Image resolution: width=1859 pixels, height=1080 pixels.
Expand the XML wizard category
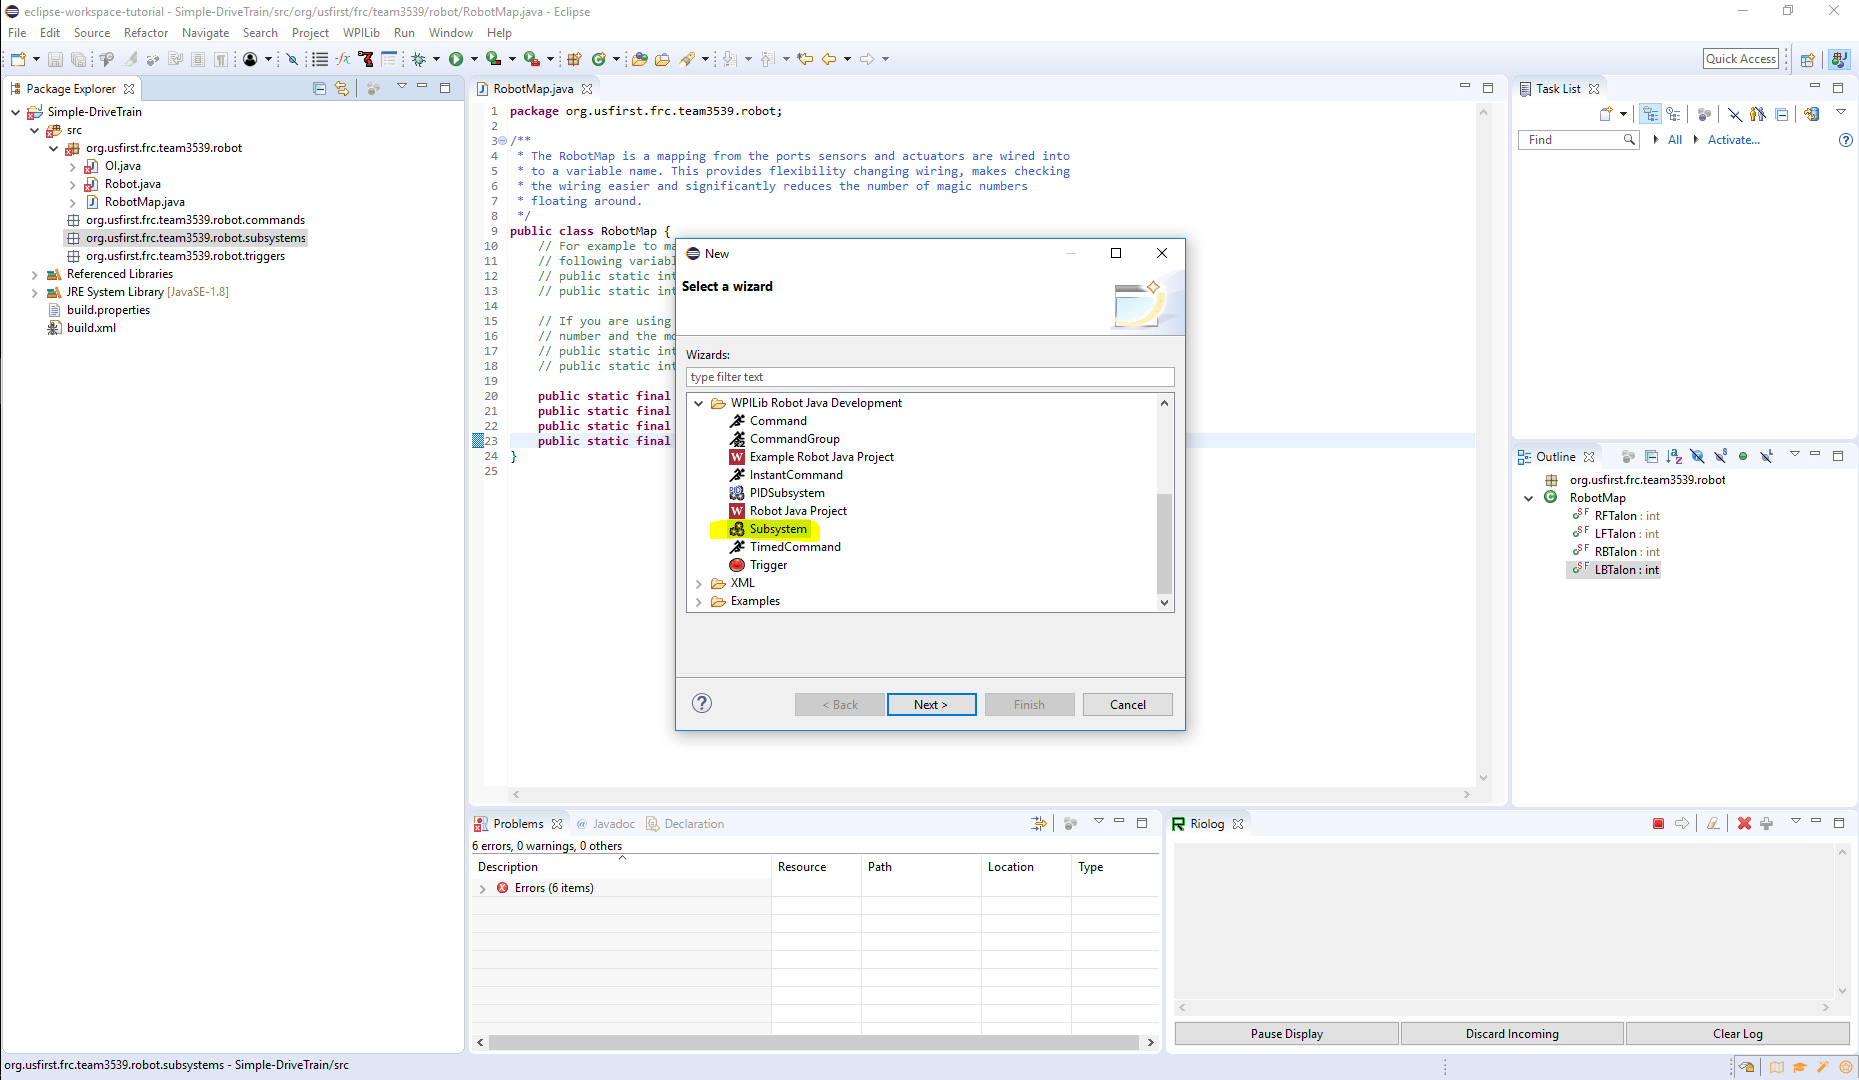coord(698,583)
